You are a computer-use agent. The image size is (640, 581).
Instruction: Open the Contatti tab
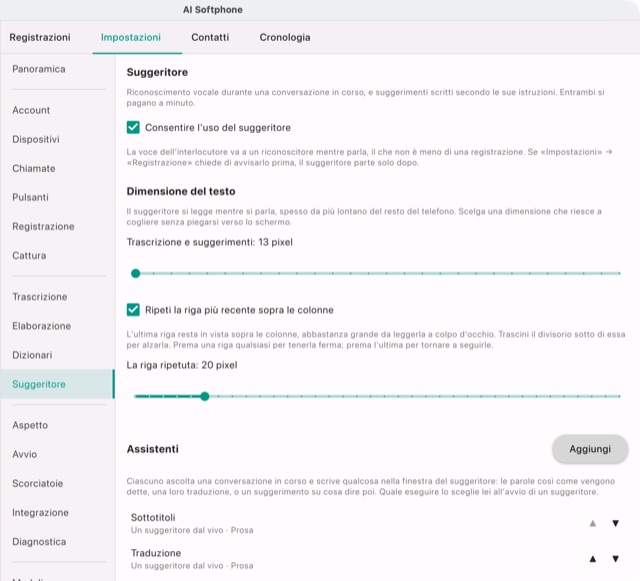tap(210, 37)
